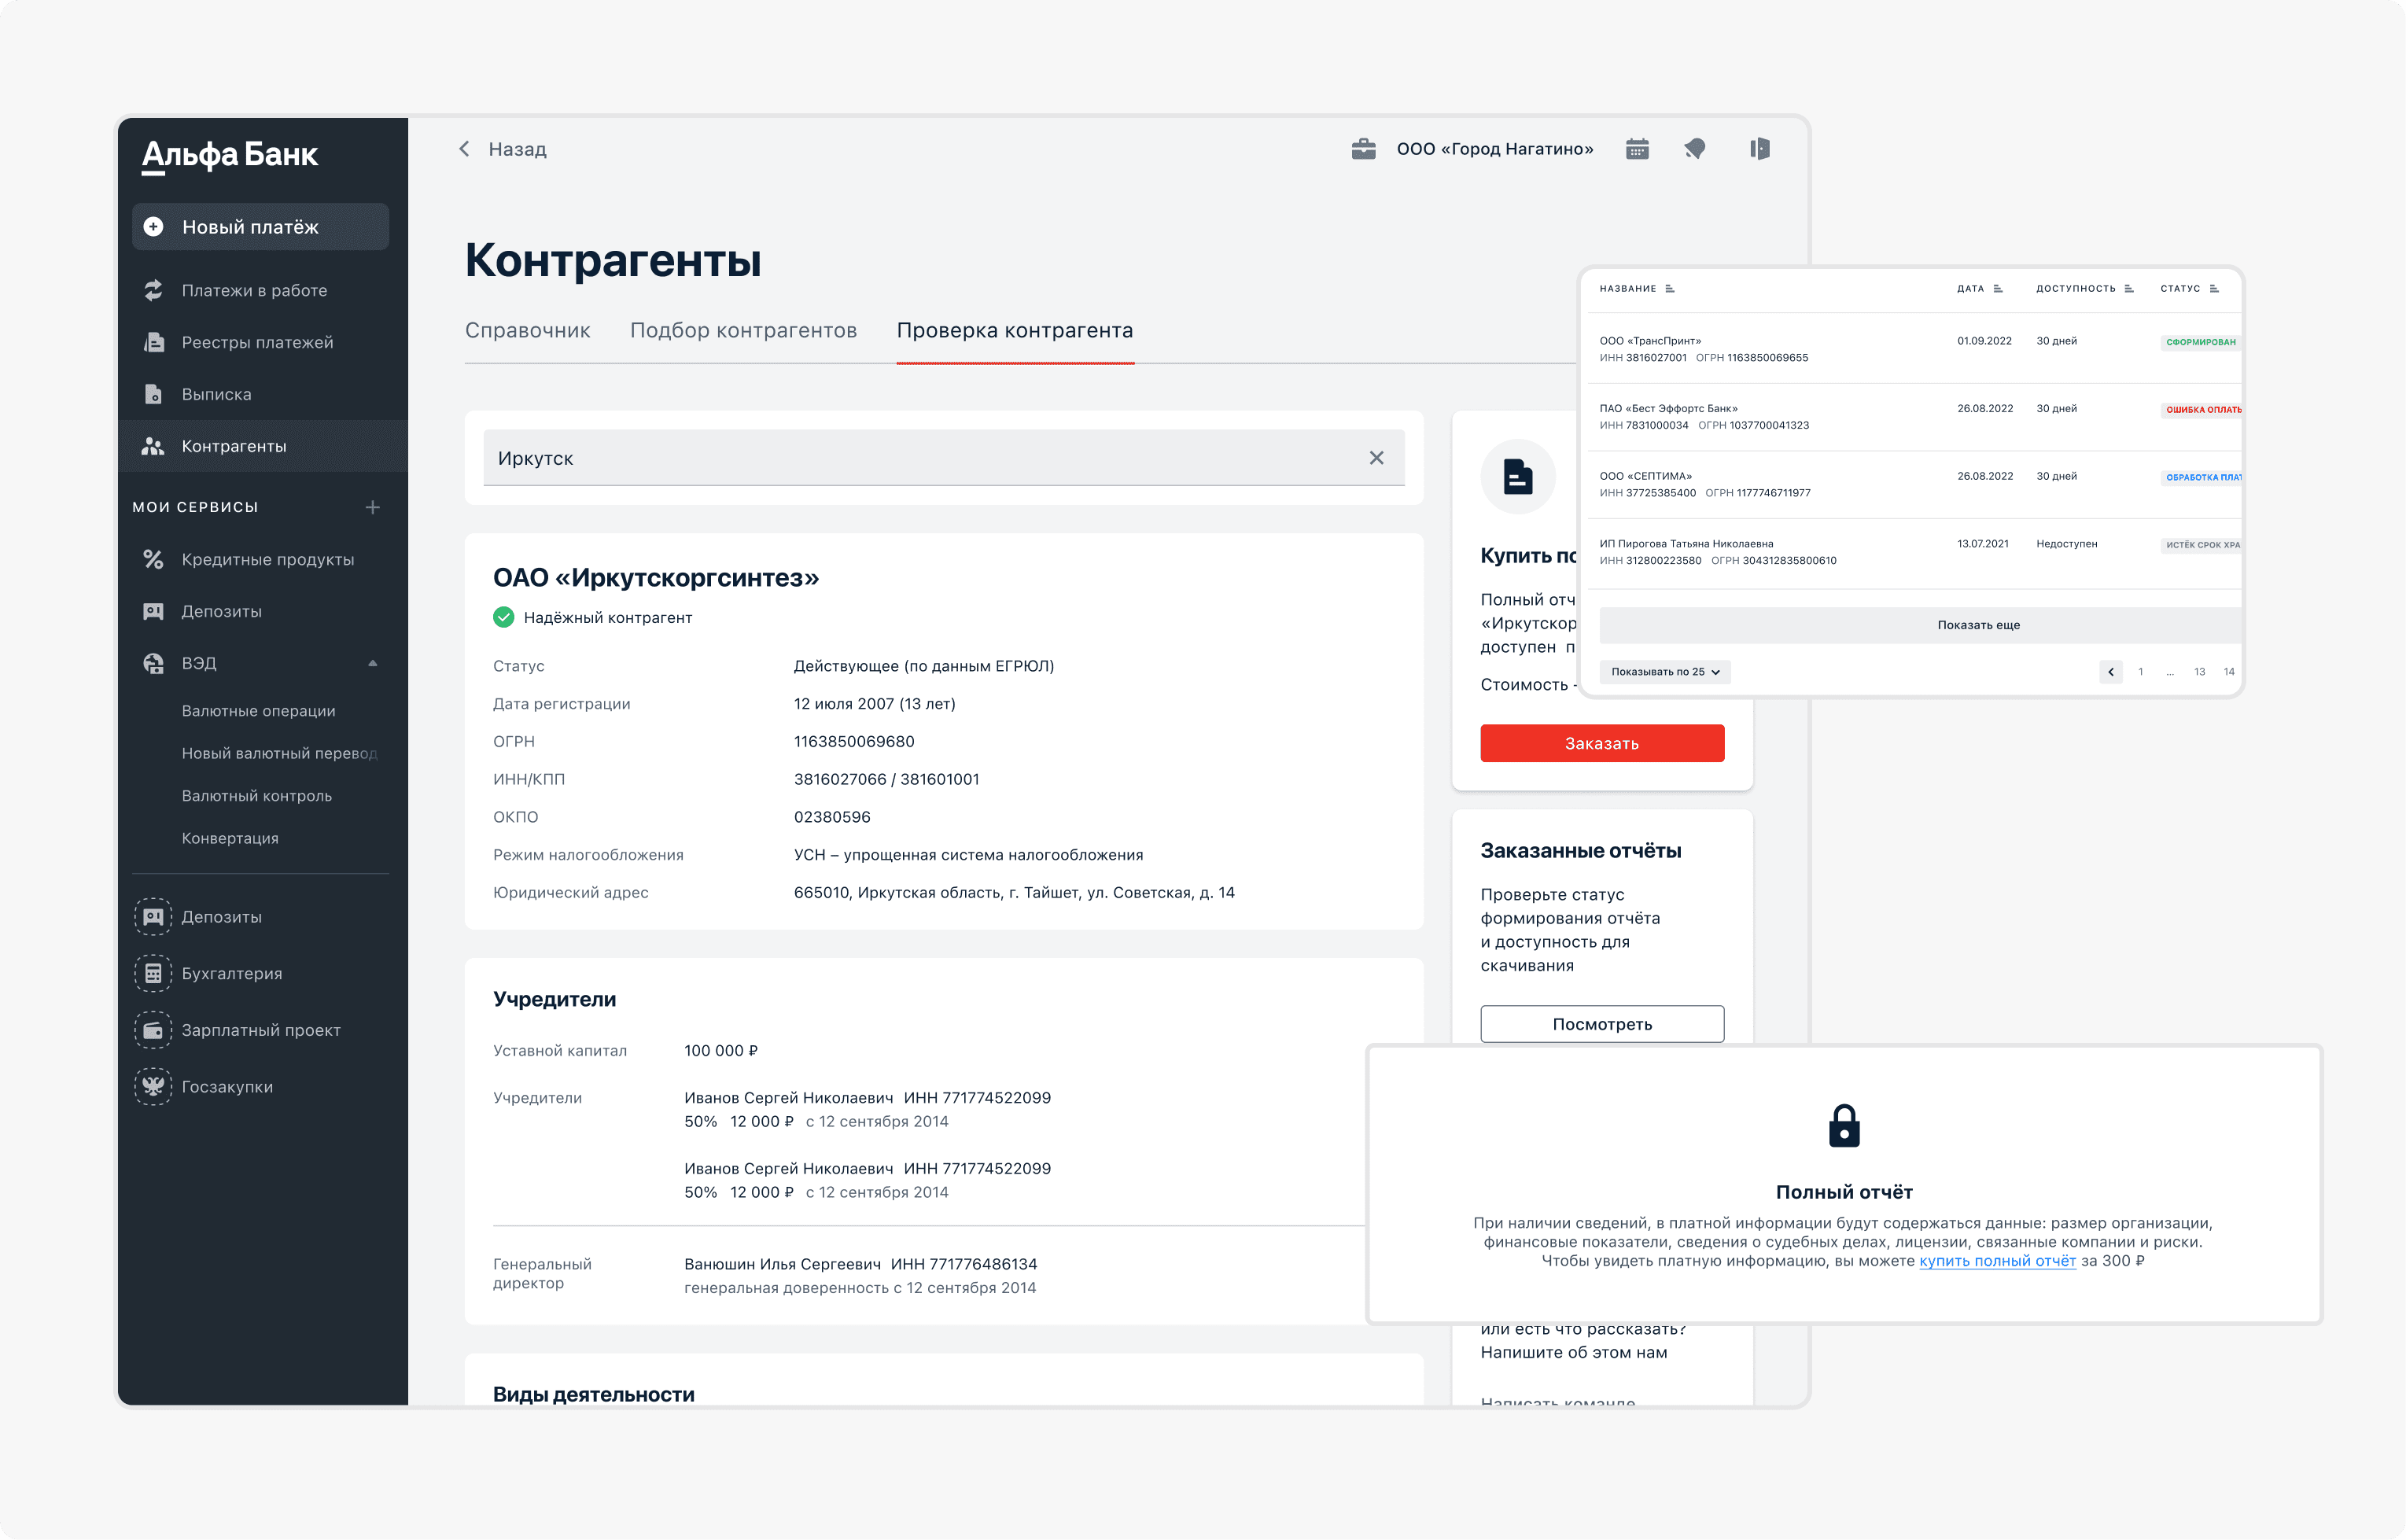
Task: Click the ОАО «Иркутскоргсинтез» heading
Action: tap(656, 578)
